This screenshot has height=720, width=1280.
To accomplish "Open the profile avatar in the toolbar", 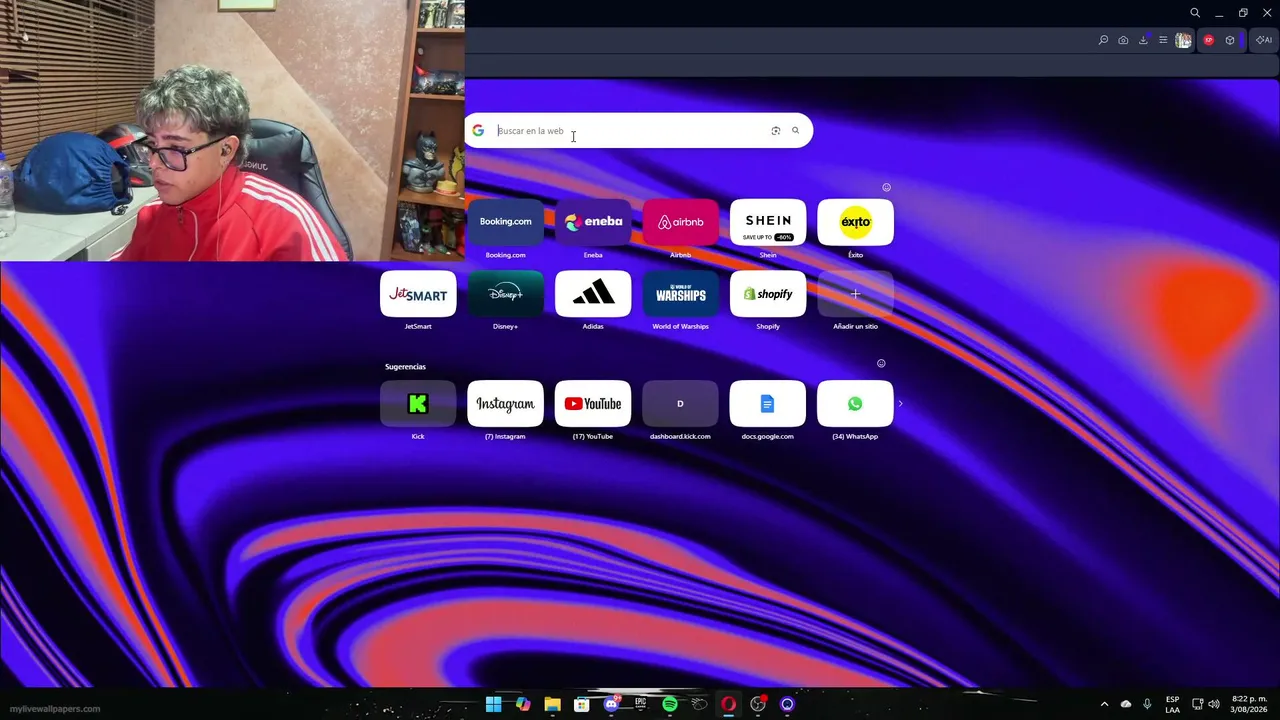I will (1184, 40).
